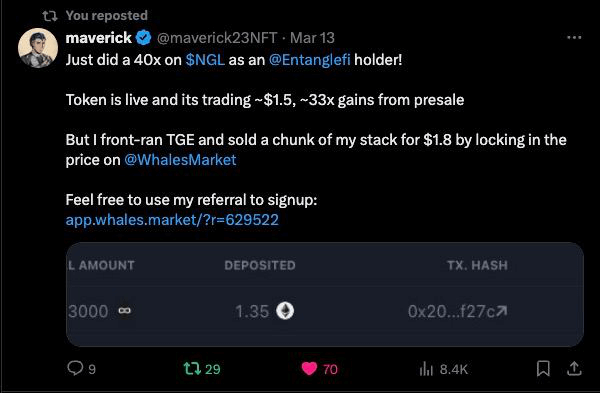Visit the @Entanglefi mention
Image resolution: width=600 pixels, height=393 pixels.
pyautogui.click(x=310, y=60)
